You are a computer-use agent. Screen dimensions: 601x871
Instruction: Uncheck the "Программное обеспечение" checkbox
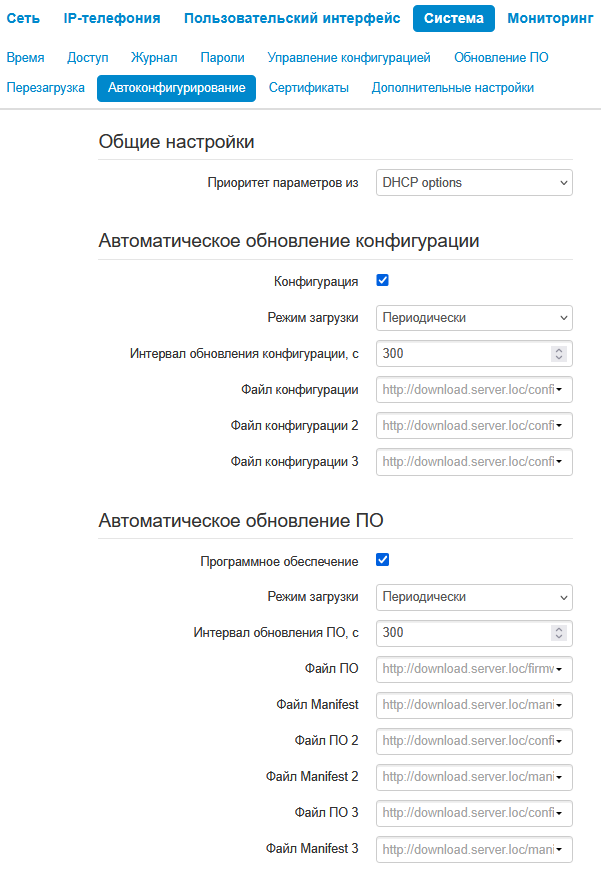pyautogui.click(x=382, y=560)
